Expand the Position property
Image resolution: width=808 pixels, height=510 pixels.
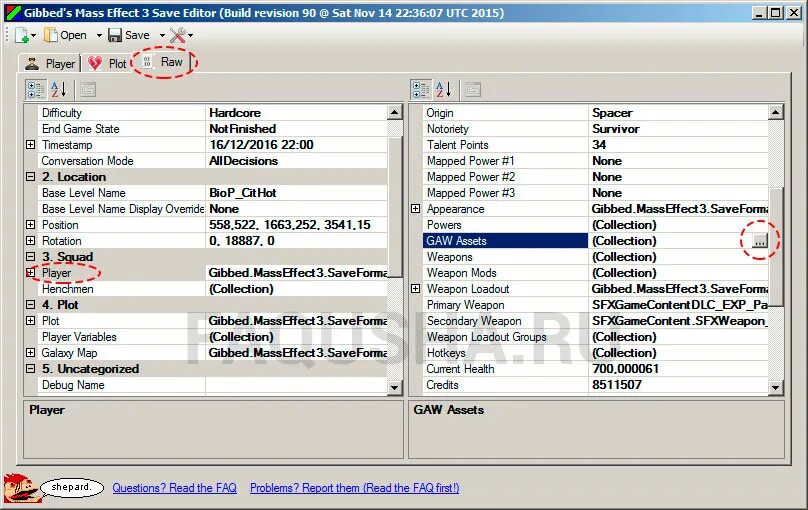30,225
